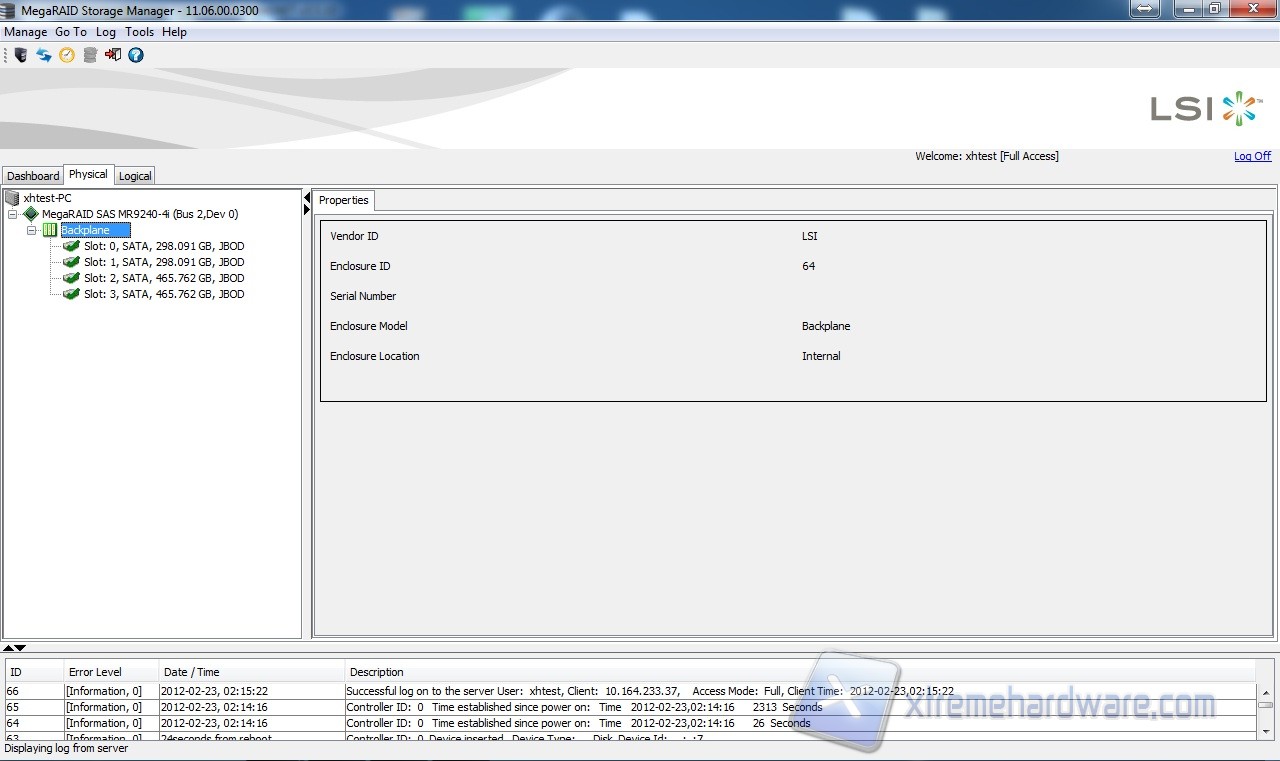Image resolution: width=1280 pixels, height=761 pixels.
Task: Open the Tools menu
Action: click(x=139, y=32)
